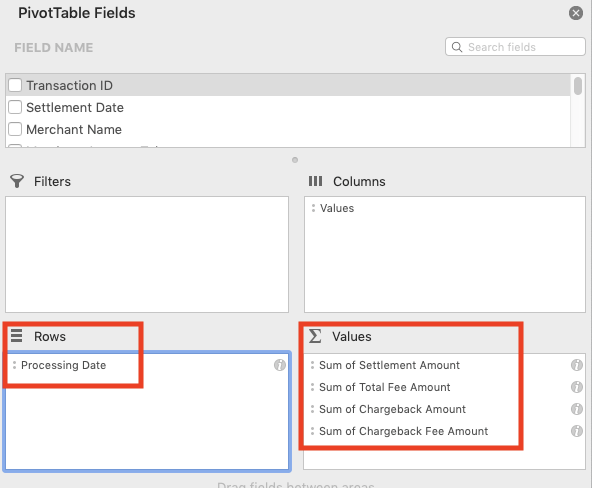
Task: Click the field list scrollbar thumb
Action: click(x=578, y=86)
